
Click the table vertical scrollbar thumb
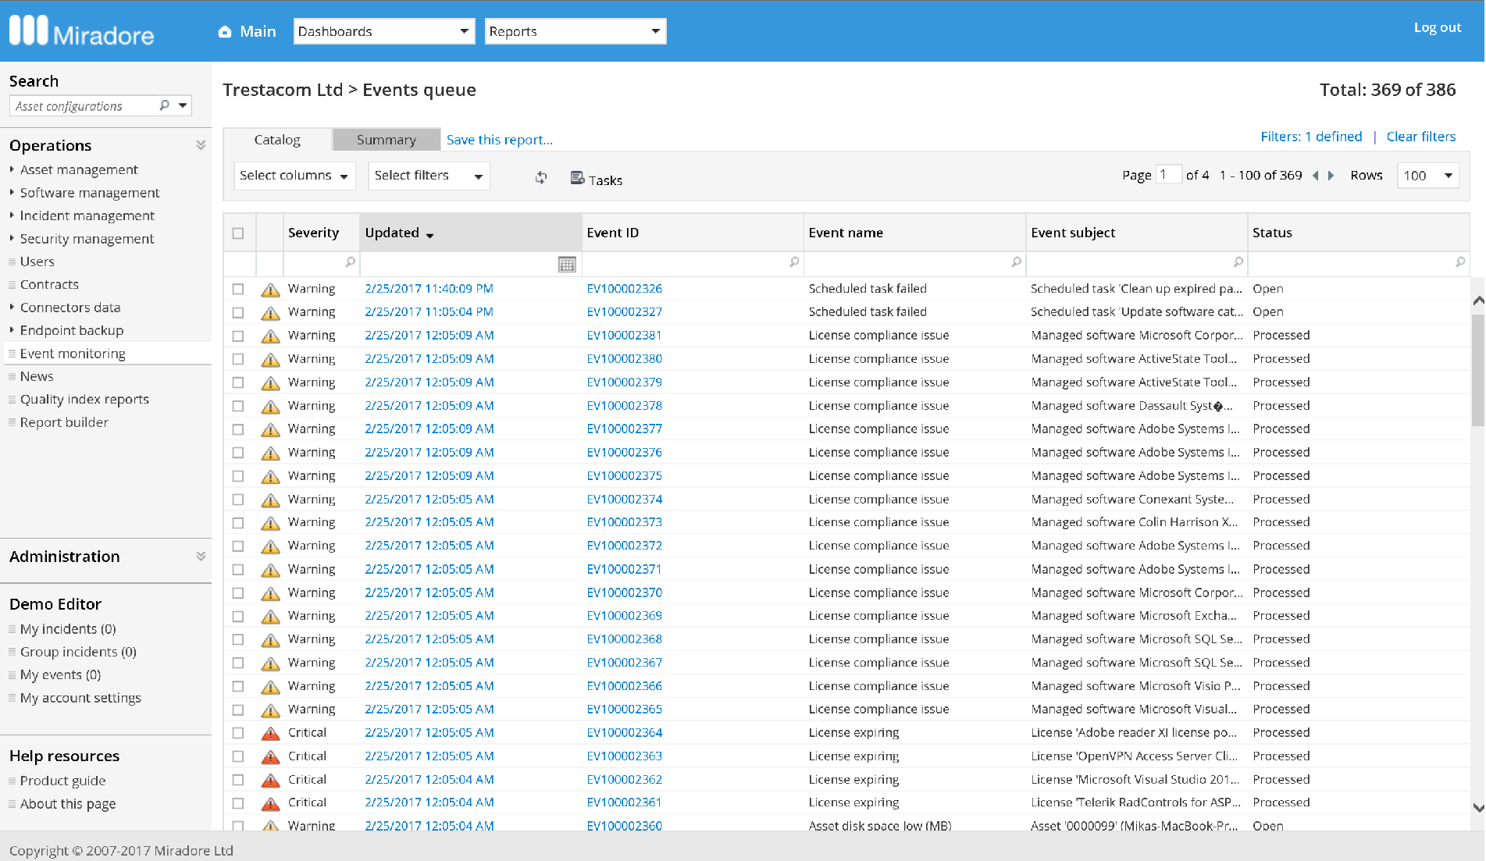point(1478,370)
